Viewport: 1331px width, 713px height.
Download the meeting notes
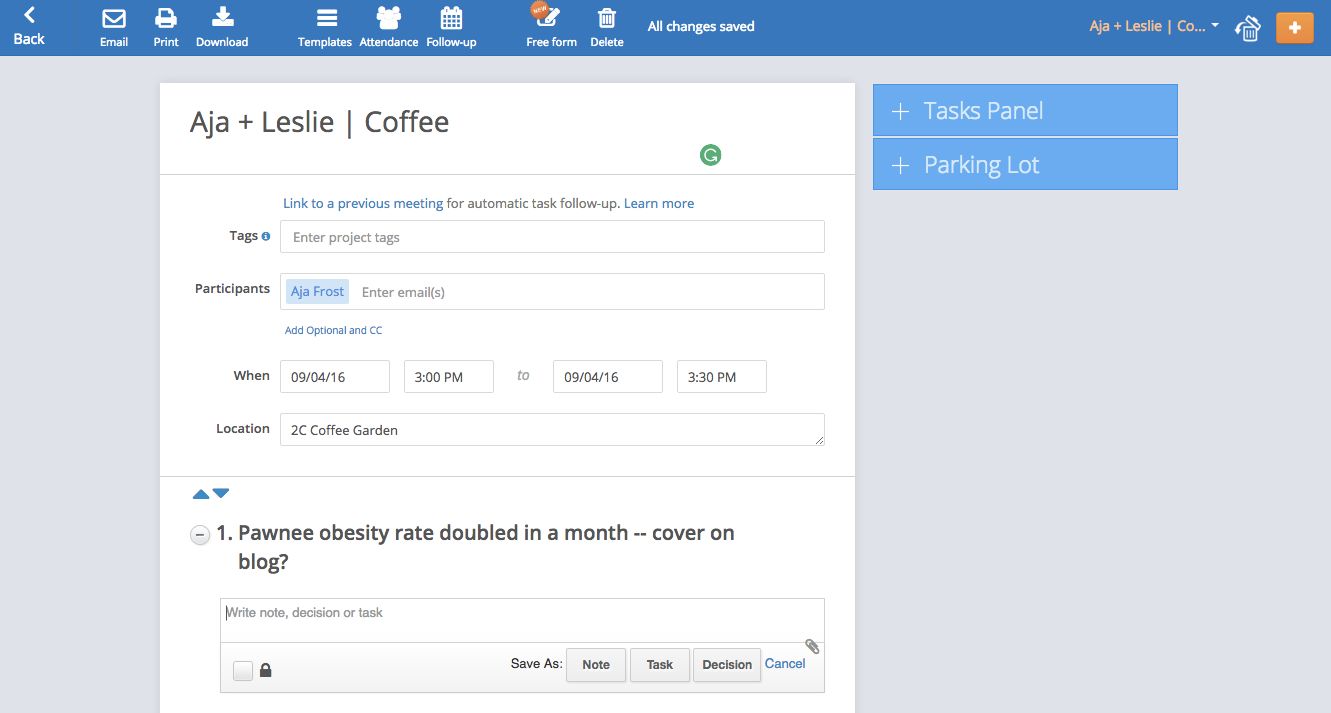(223, 18)
